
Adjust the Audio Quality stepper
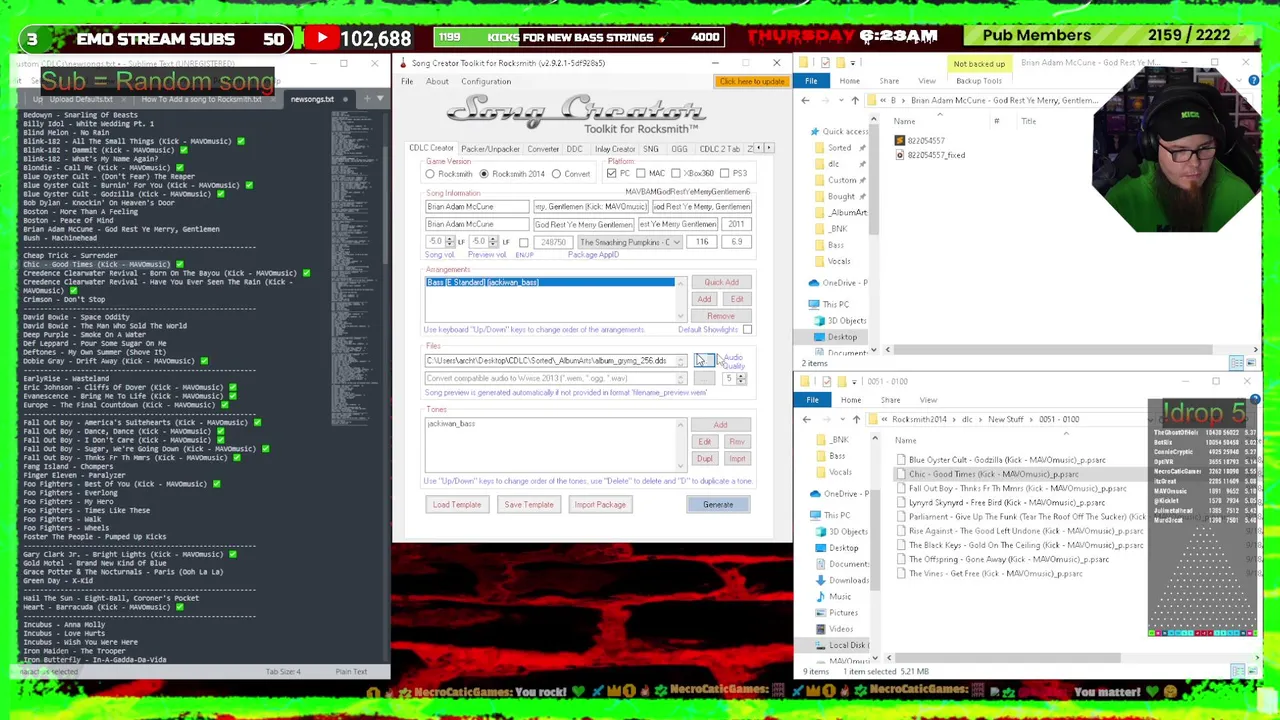[x=741, y=379]
